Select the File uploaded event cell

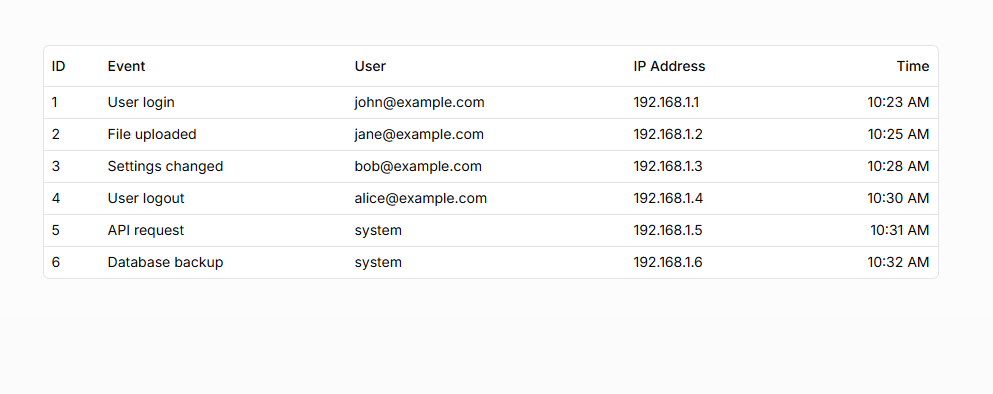(x=152, y=134)
